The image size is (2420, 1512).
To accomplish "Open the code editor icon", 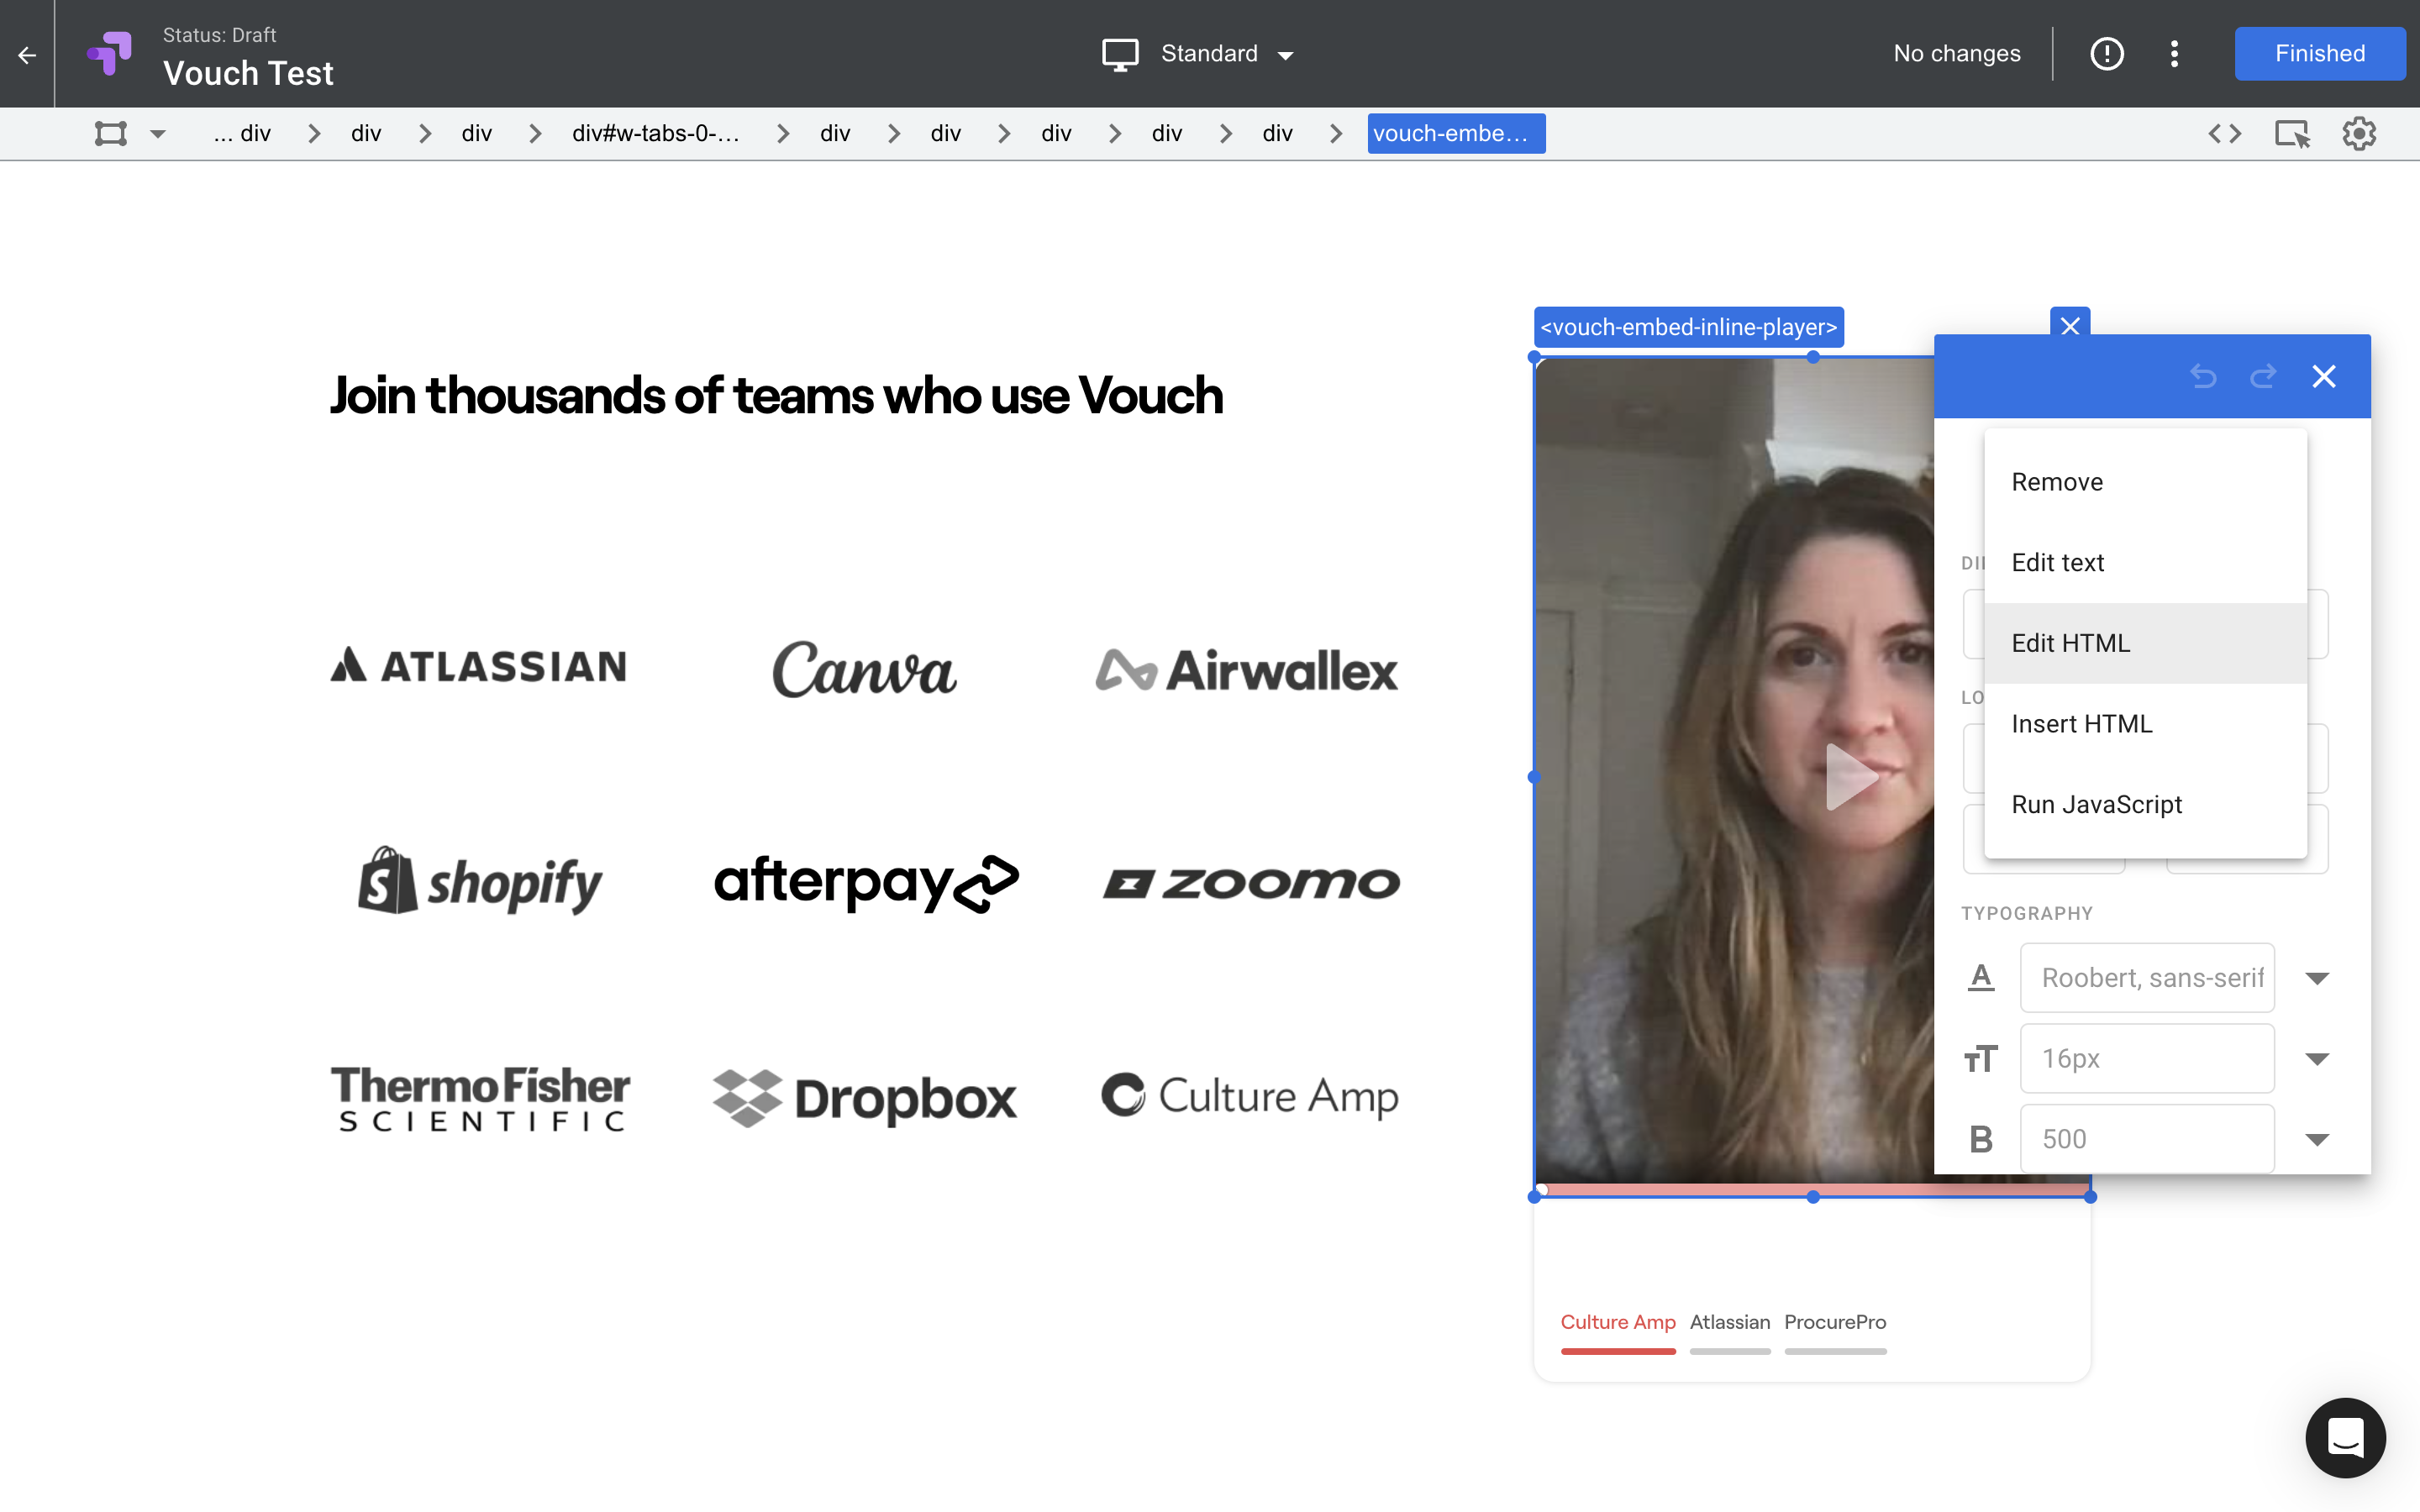I will coord(2224,133).
